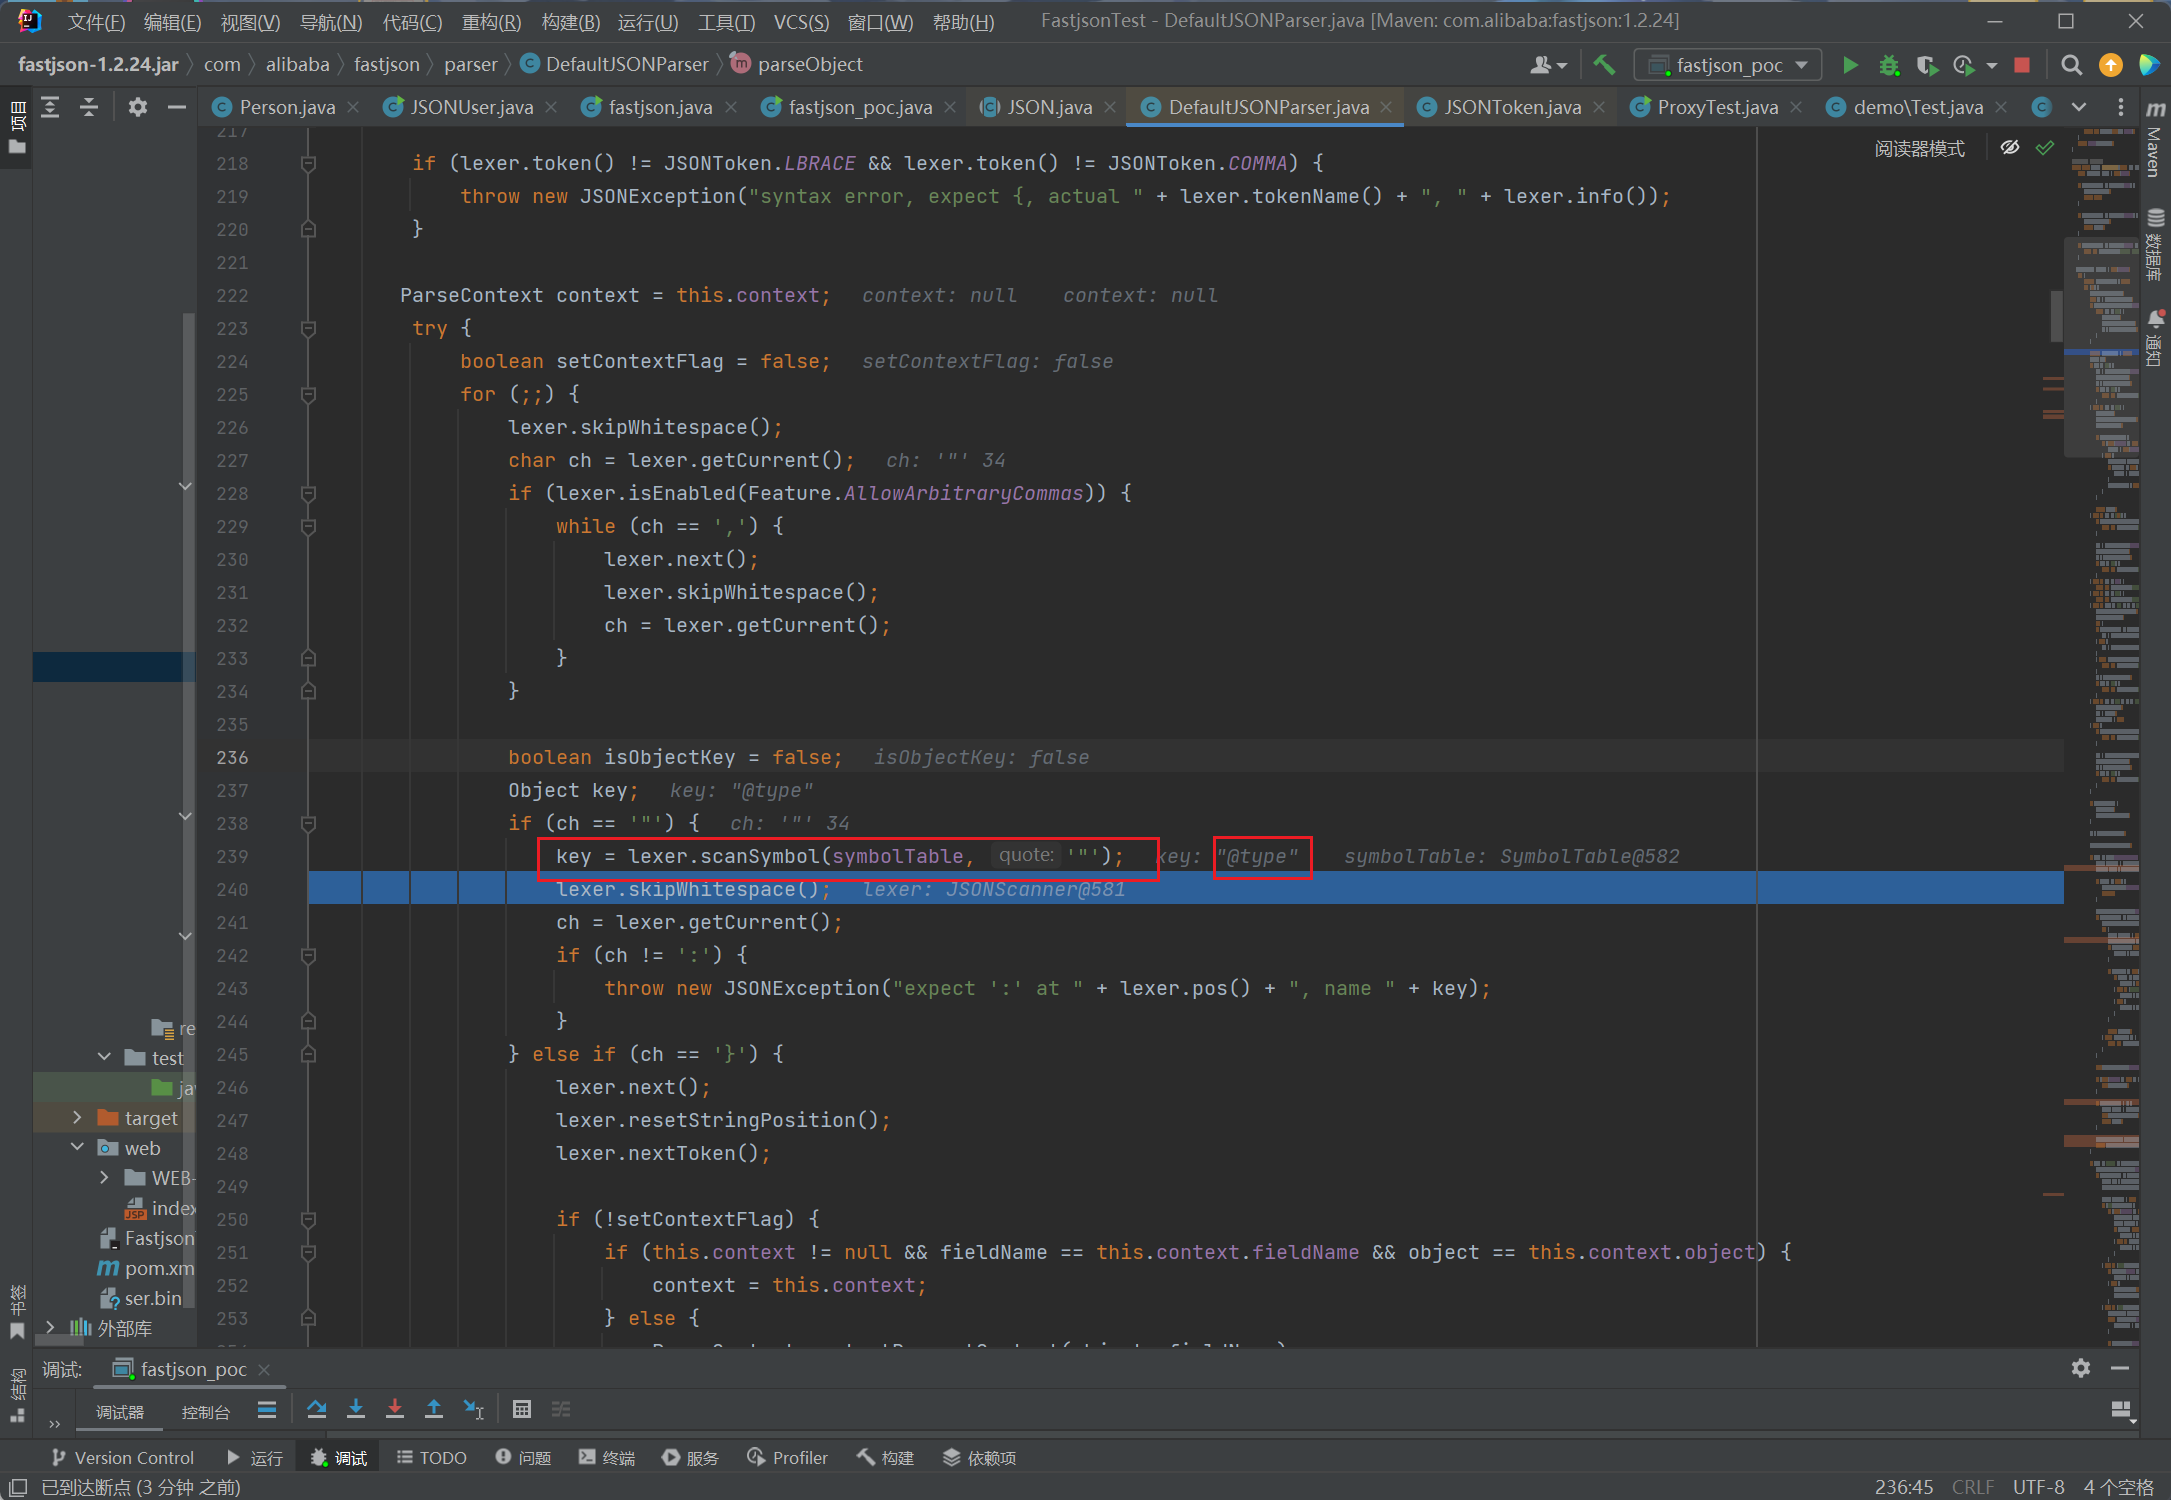The width and height of the screenshot is (2171, 1500).
Task: Click the 阅读器模式 reader mode link
Action: coord(1919,149)
